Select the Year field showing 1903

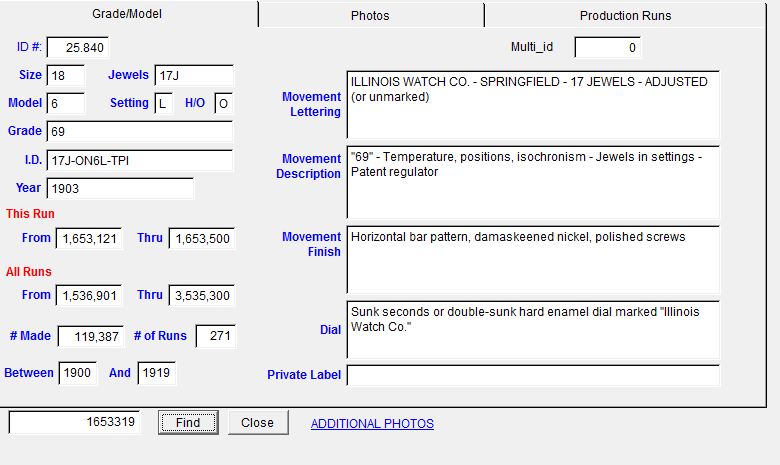coord(119,188)
